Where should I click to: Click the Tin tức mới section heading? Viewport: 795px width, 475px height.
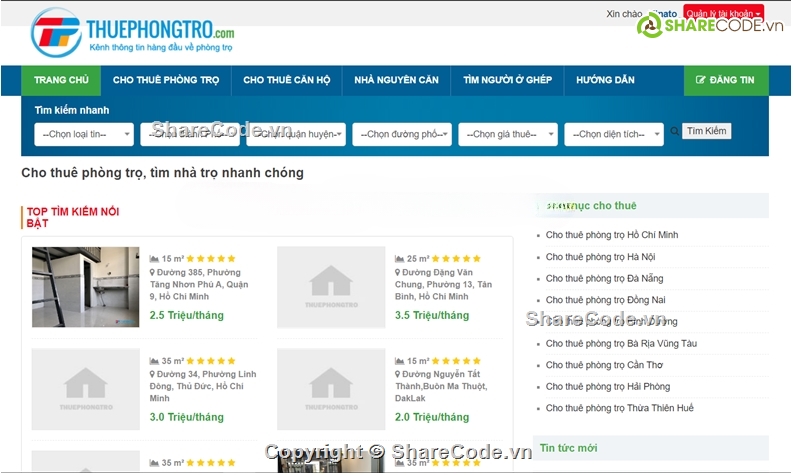click(x=568, y=448)
